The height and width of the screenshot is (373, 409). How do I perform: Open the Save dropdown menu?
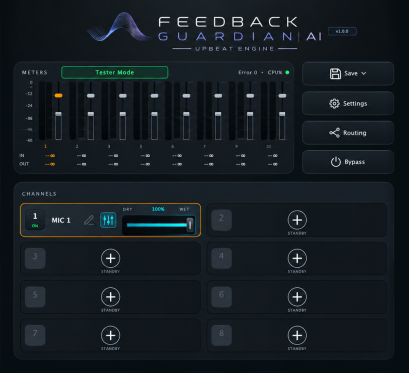[x=348, y=73]
